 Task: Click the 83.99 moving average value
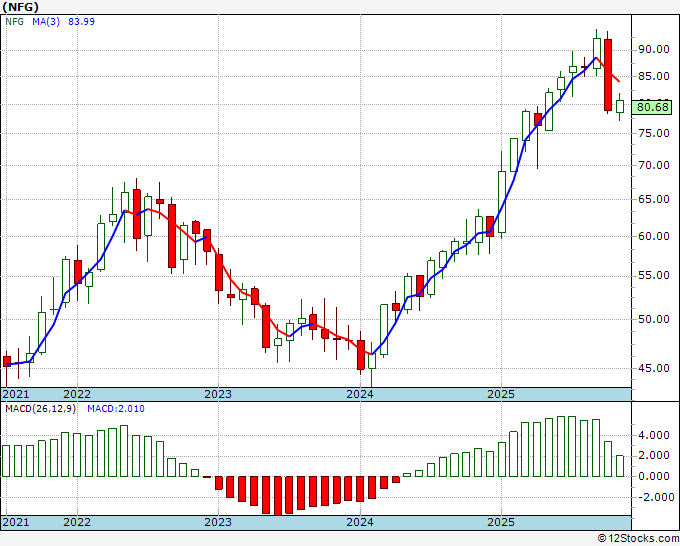(81, 22)
